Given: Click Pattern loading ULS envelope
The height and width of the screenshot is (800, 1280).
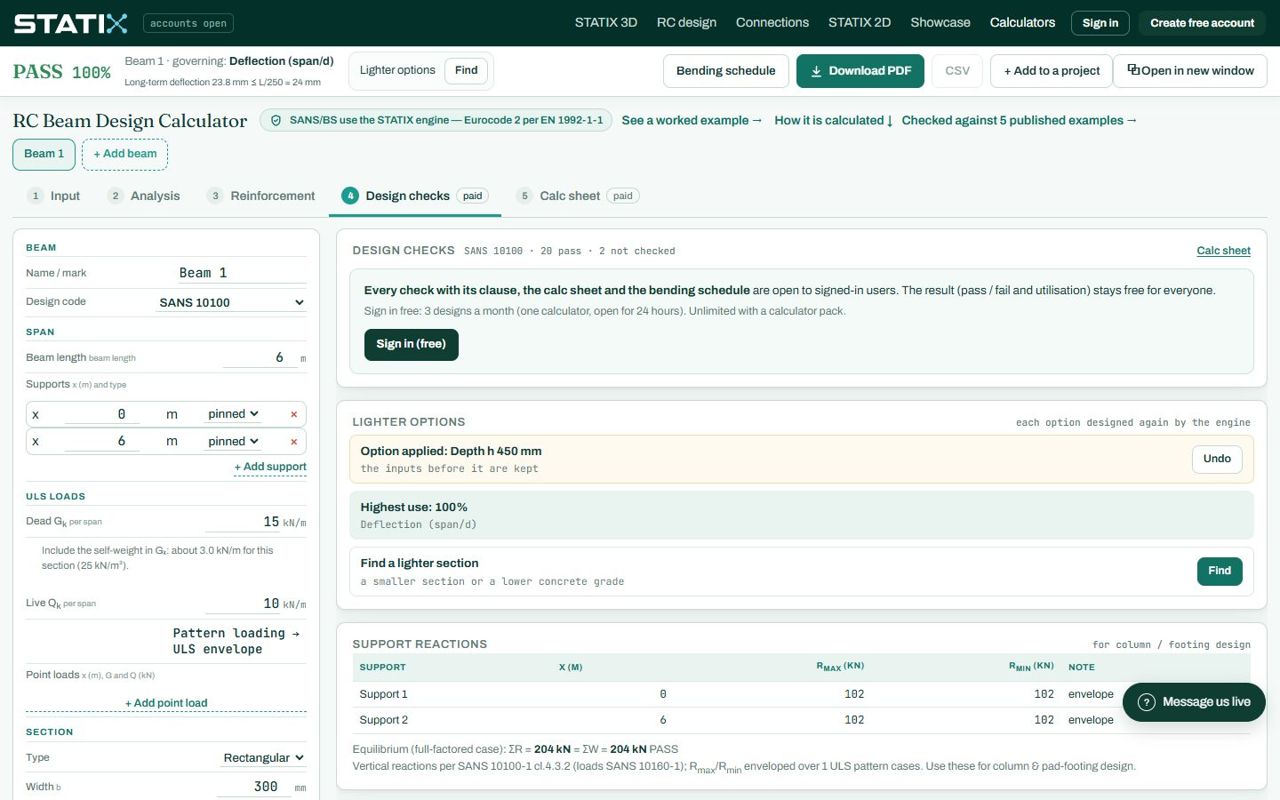Looking at the screenshot, I should [236, 641].
